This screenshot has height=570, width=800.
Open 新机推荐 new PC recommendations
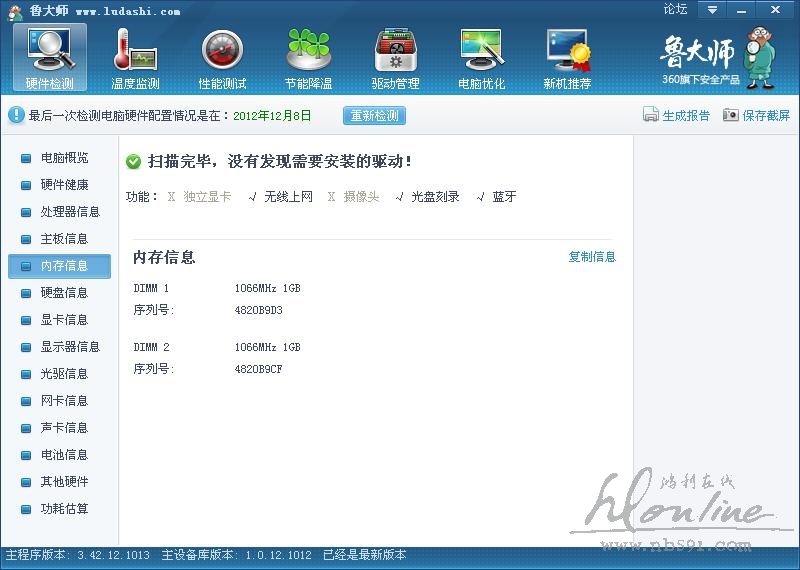(x=567, y=56)
